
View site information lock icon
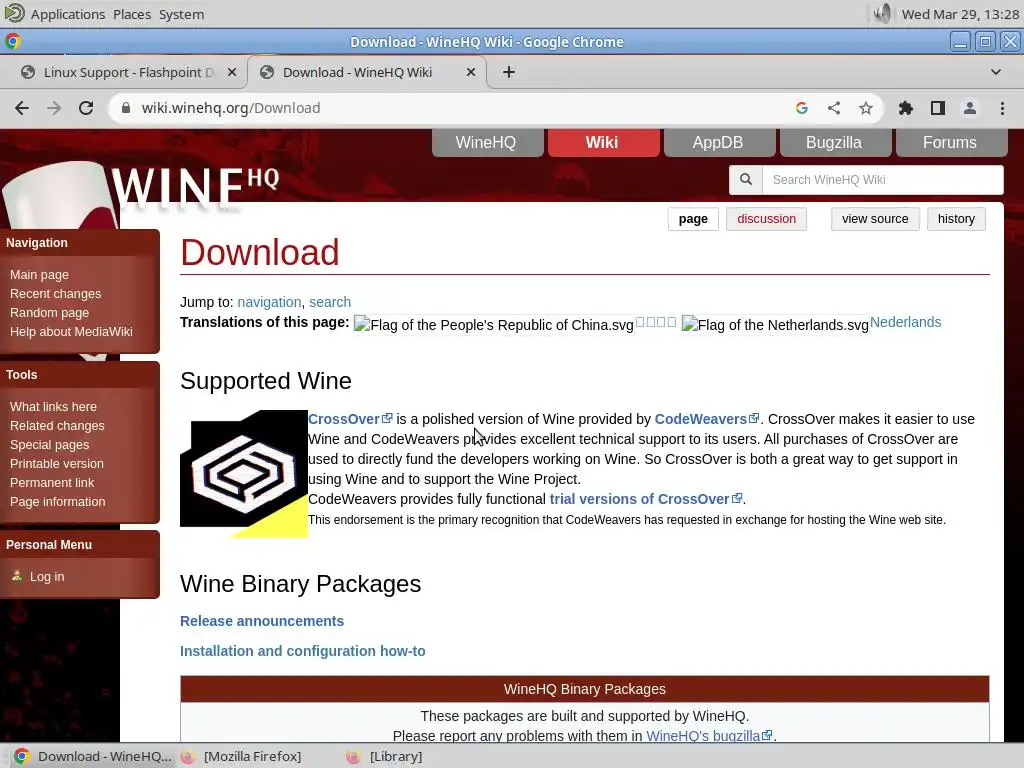[126, 108]
